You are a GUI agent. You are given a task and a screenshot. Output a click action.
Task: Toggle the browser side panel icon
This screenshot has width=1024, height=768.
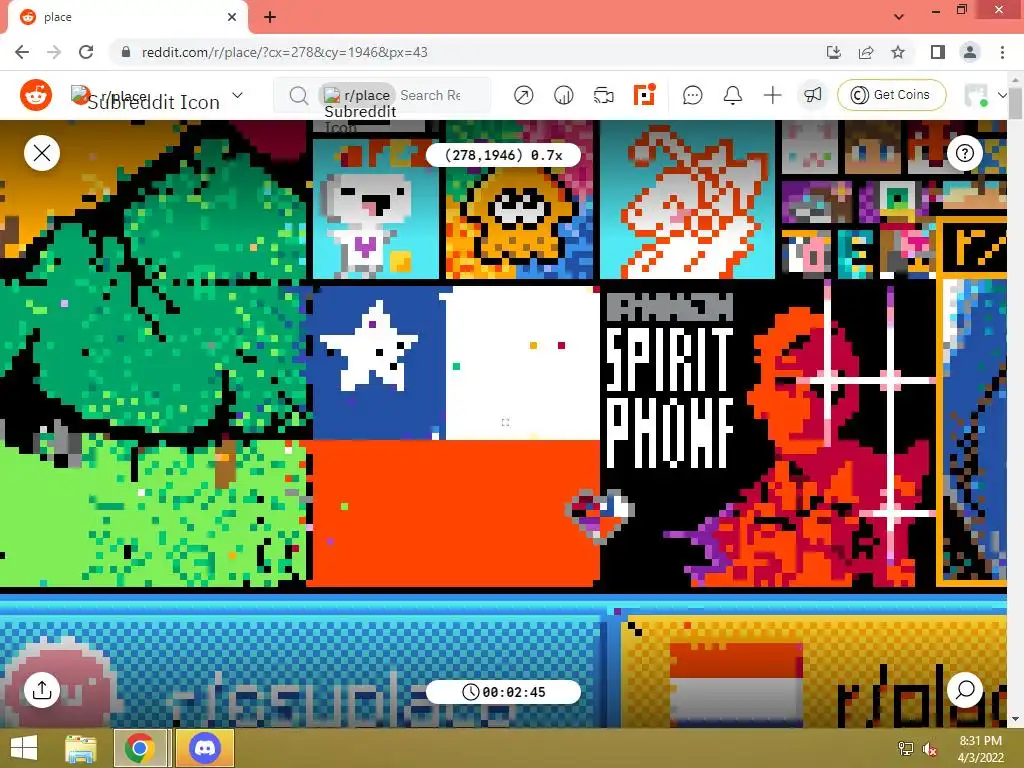pyautogui.click(x=938, y=52)
